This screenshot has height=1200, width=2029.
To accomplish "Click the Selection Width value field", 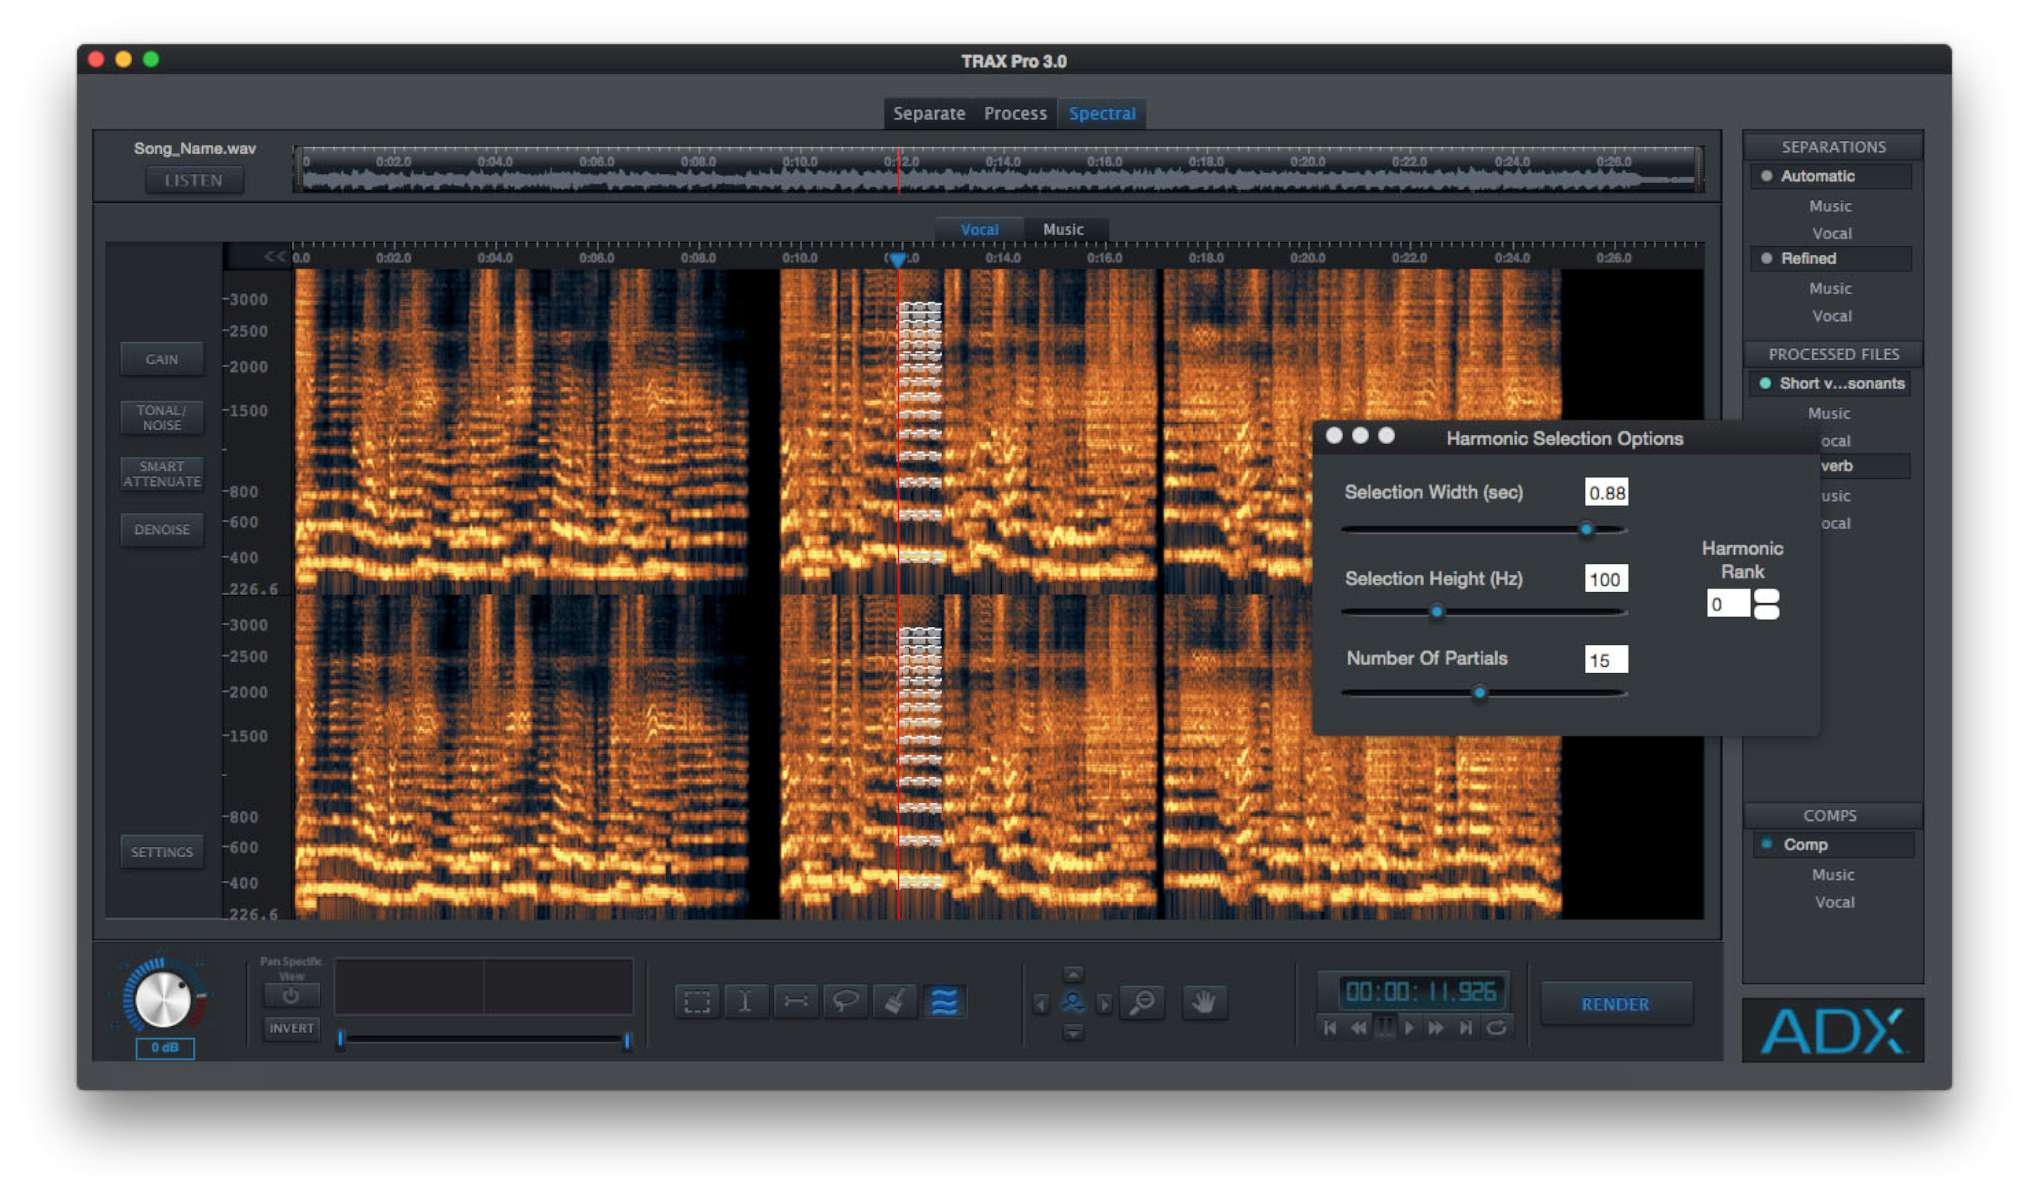I will (1605, 492).
